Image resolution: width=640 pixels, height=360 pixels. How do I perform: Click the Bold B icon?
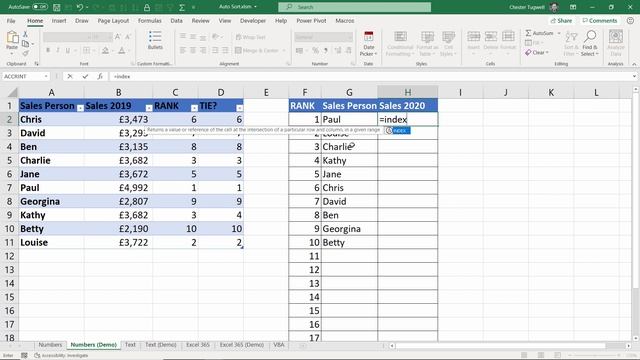pyautogui.click(x=48, y=51)
